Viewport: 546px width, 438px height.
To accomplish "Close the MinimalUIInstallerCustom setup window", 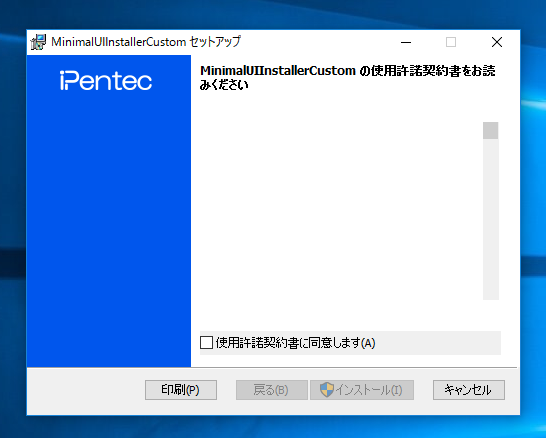I will tap(497, 42).
